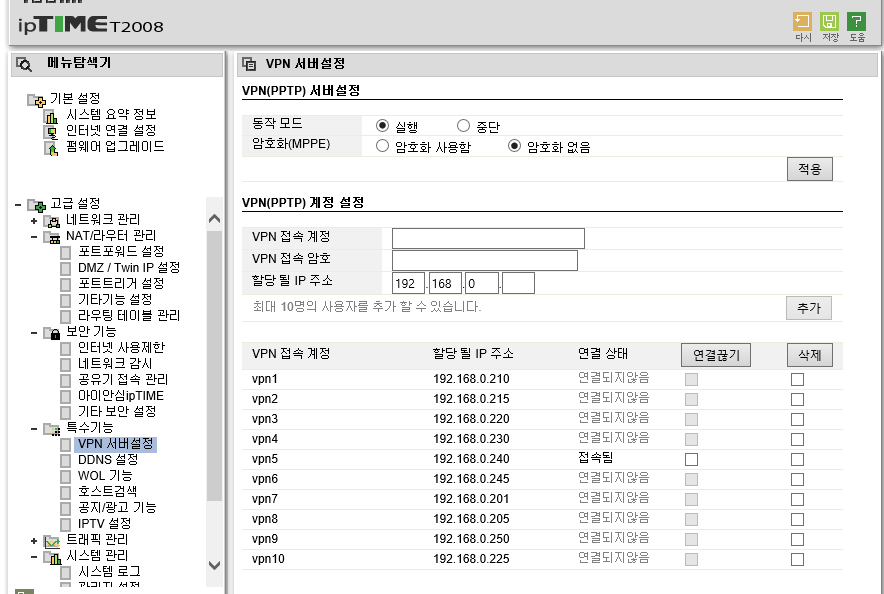
Task: Select the 중단 operation mode radio
Action: coord(463,126)
